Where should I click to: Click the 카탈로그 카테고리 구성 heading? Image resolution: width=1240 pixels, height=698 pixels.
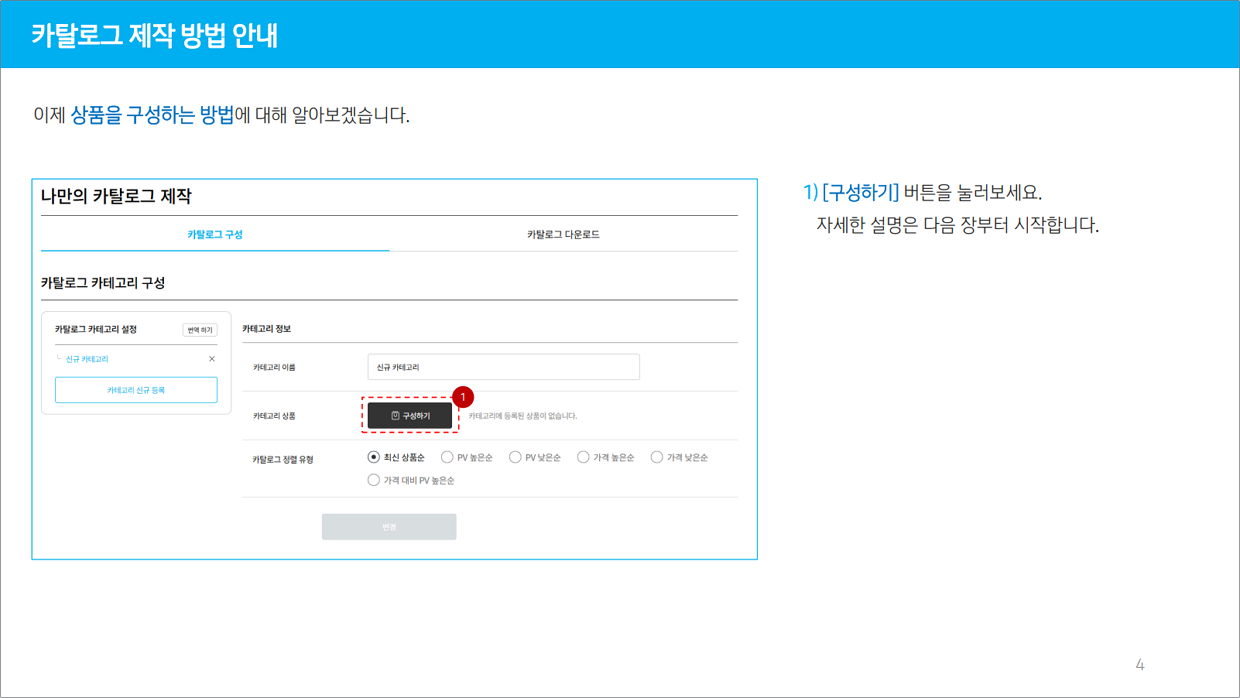[x=103, y=283]
